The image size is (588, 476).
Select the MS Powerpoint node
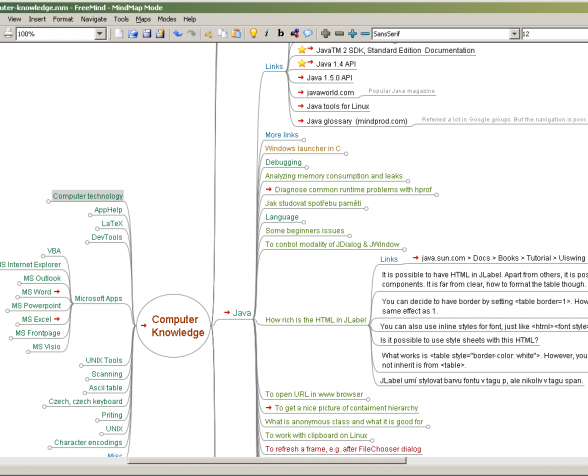pos(36,305)
